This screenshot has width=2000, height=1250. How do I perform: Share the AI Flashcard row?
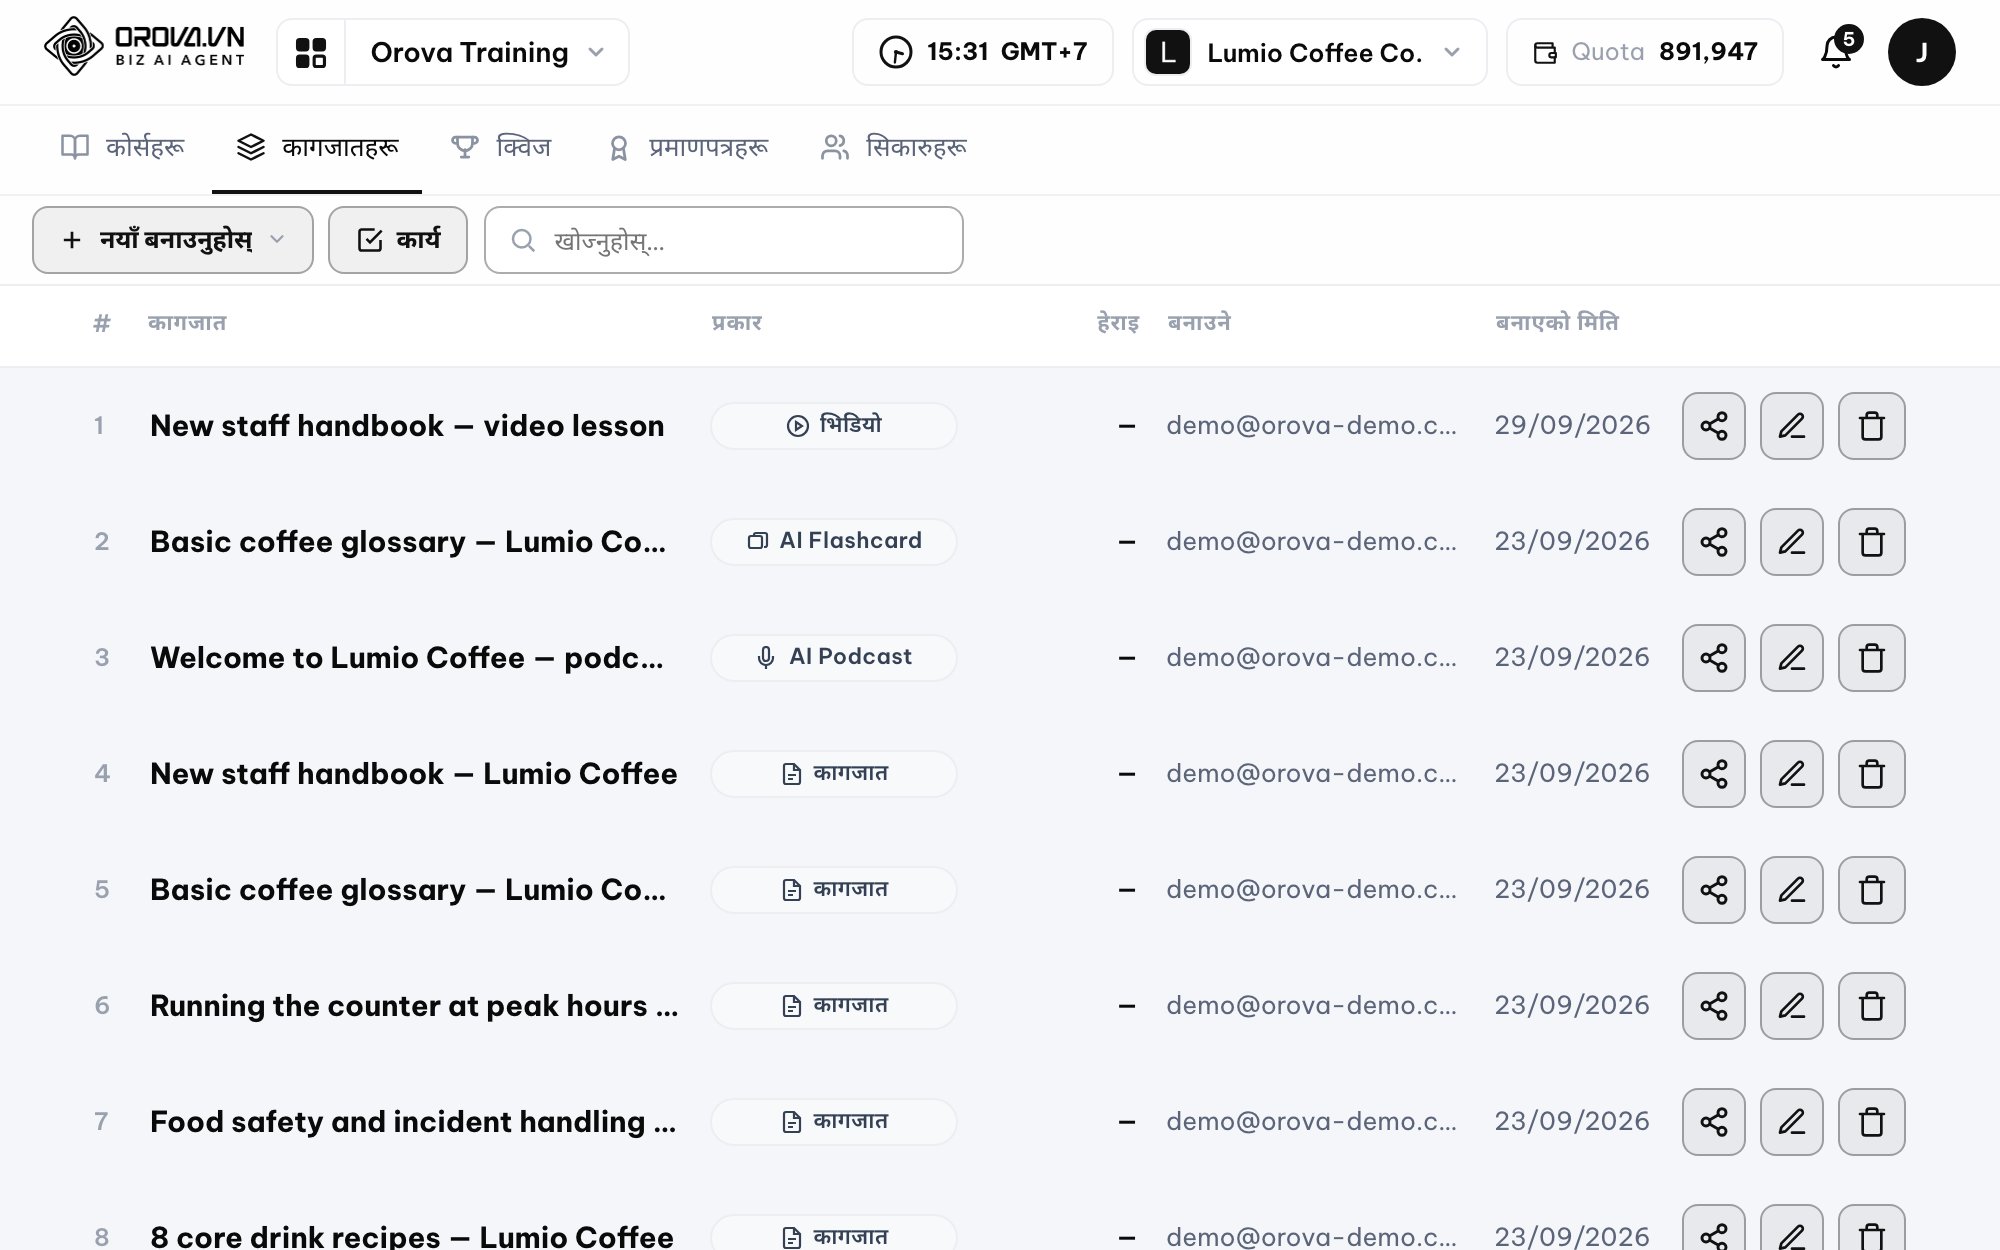(1714, 542)
